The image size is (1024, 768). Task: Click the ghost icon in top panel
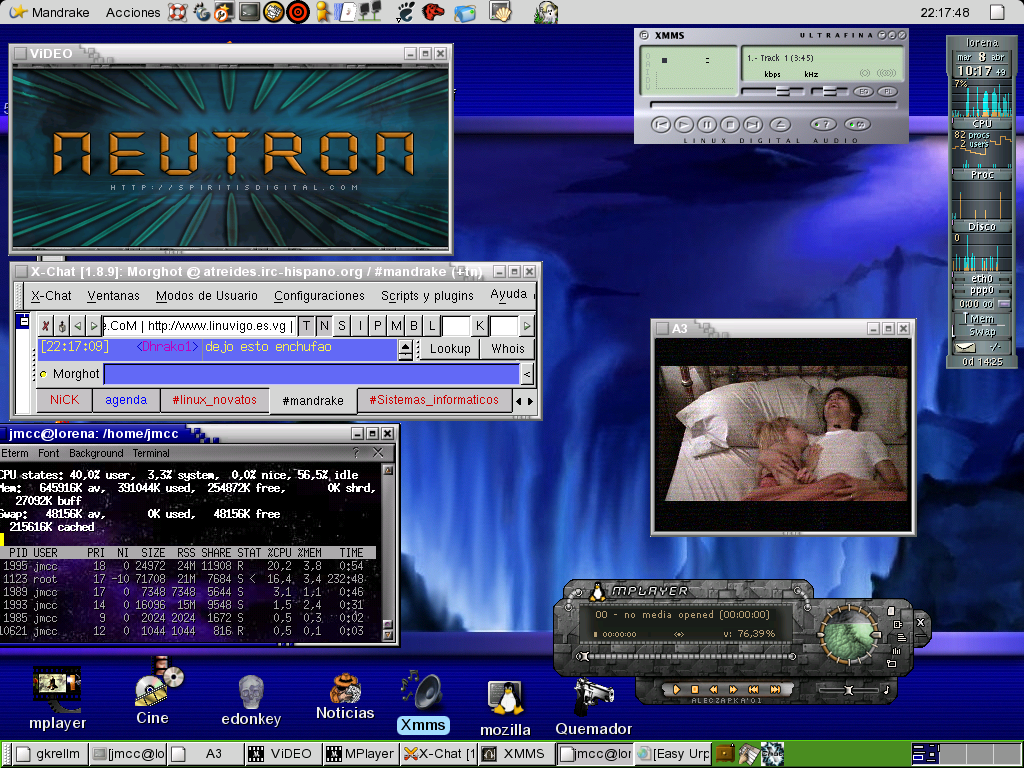click(545, 12)
